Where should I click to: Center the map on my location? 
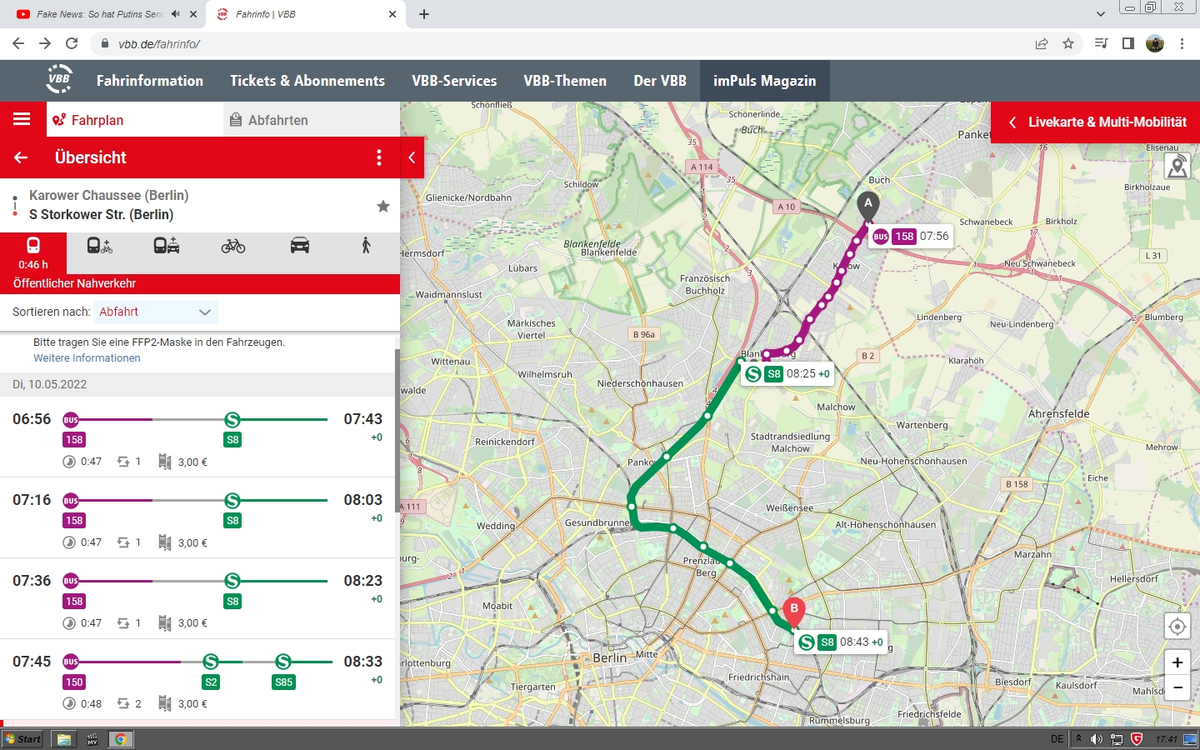[x=1178, y=627]
